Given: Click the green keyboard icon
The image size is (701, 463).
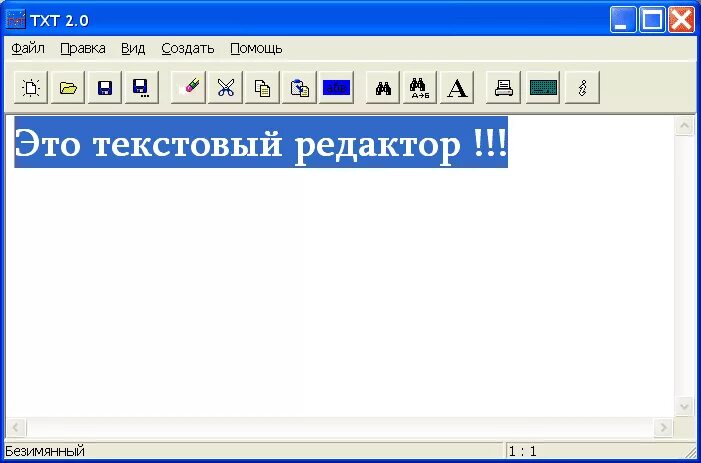Looking at the screenshot, I should coord(543,87).
